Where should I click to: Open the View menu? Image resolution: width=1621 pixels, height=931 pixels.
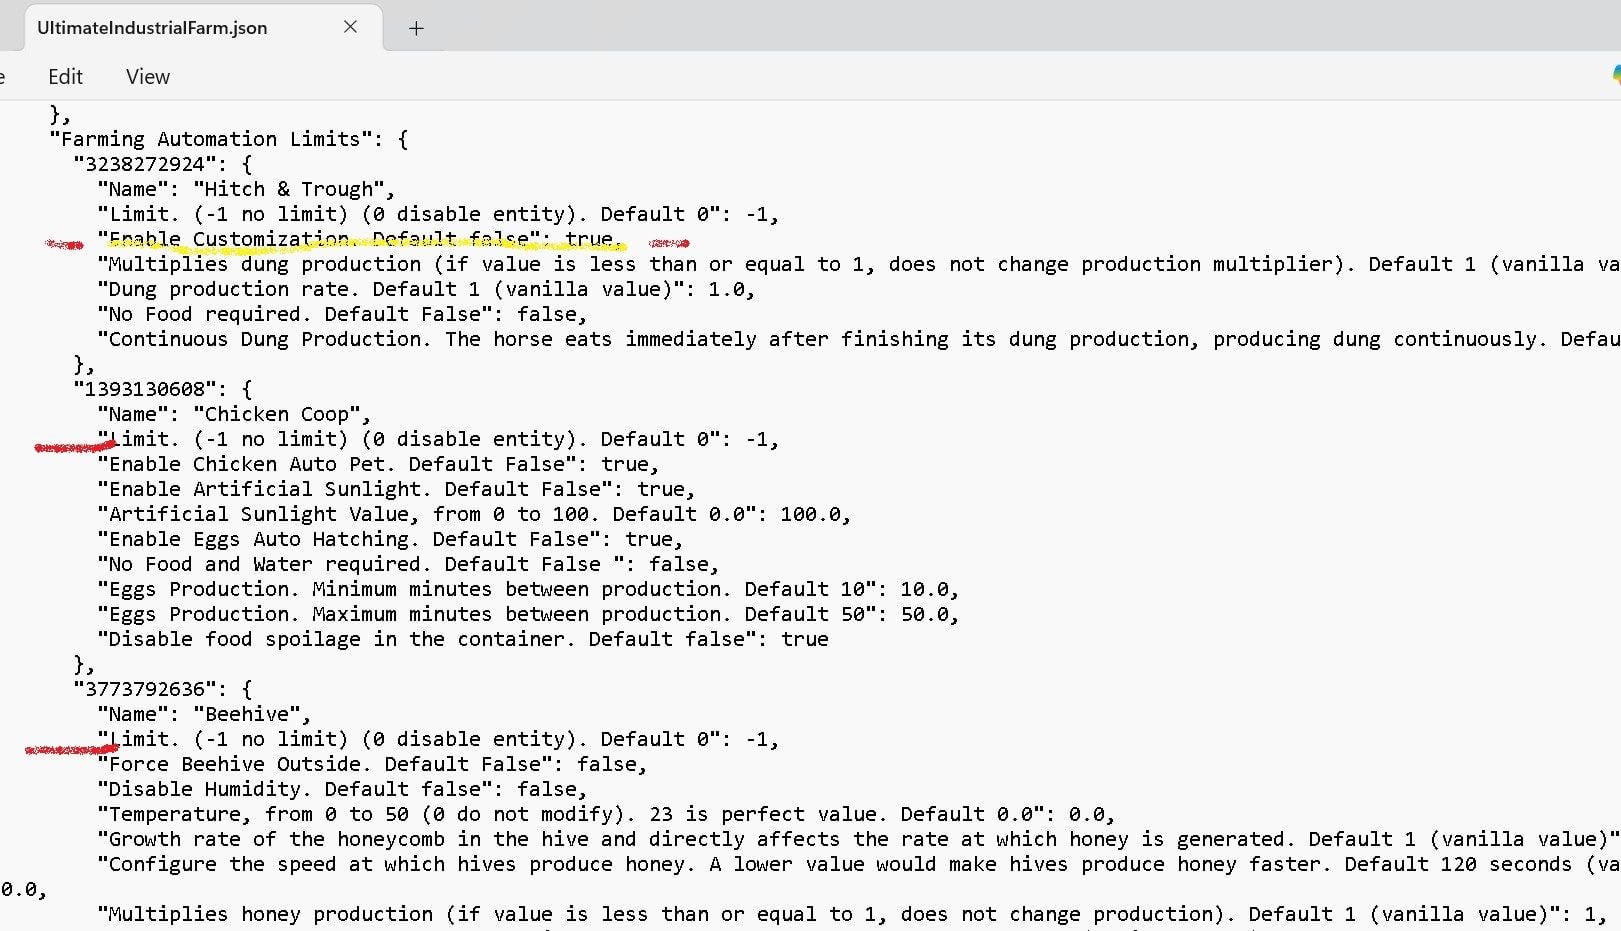148,77
